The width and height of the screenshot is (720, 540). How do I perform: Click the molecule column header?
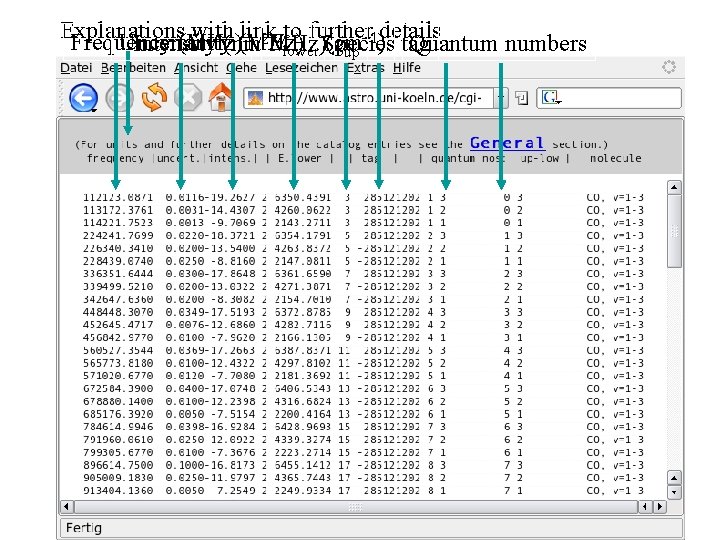click(616, 158)
